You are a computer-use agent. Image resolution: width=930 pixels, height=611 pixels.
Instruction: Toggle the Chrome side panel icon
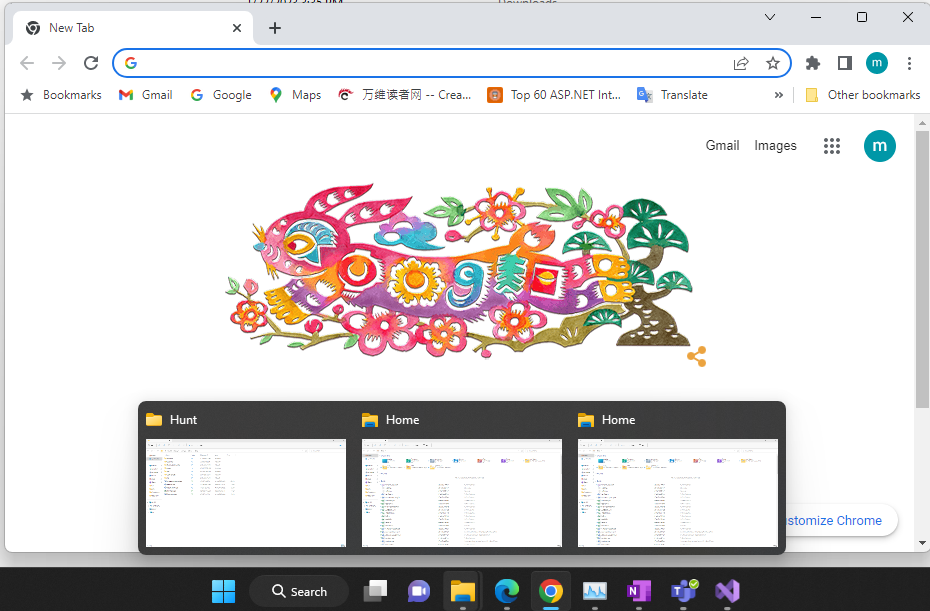[x=845, y=63]
